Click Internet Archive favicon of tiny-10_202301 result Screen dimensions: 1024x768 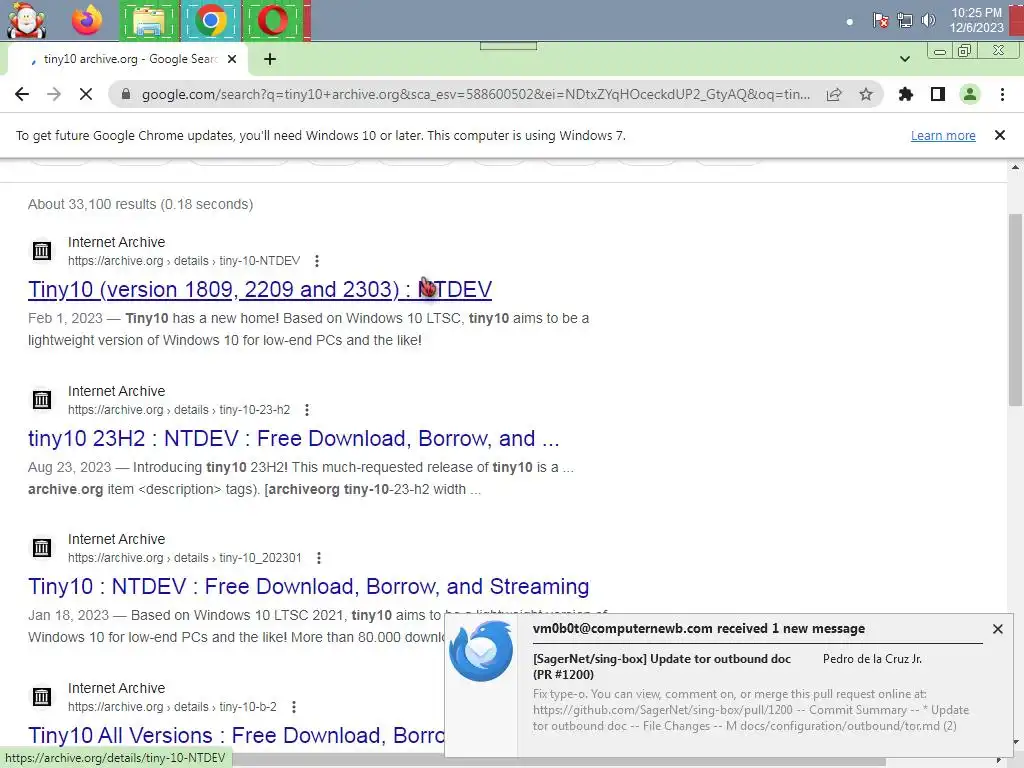(x=42, y=548)
